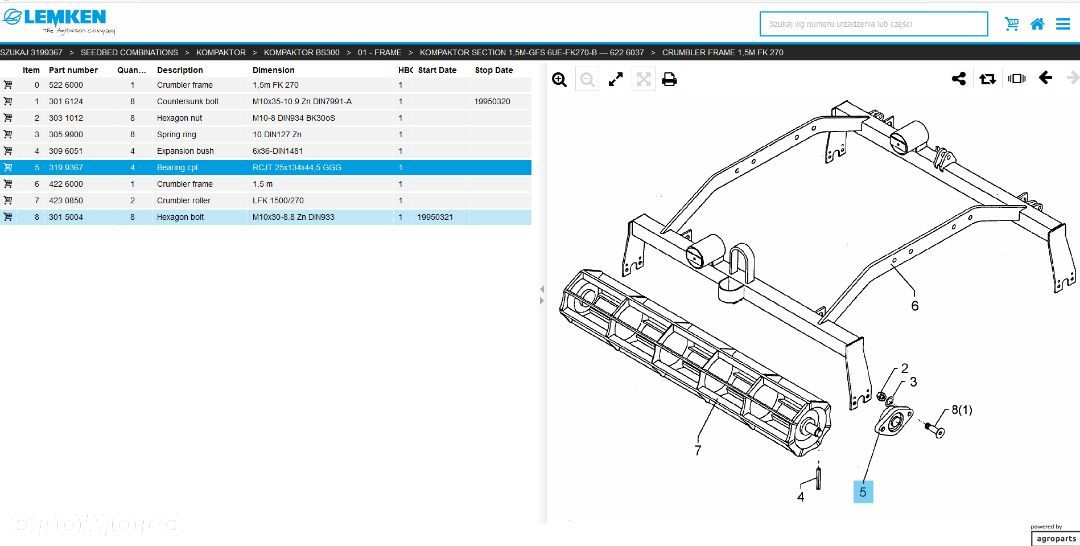The width and height of the screenshot is (1080, 546).
Task: Click dimension LFK 1500/270
Action: pyautogui.click(x=278, y=200)
